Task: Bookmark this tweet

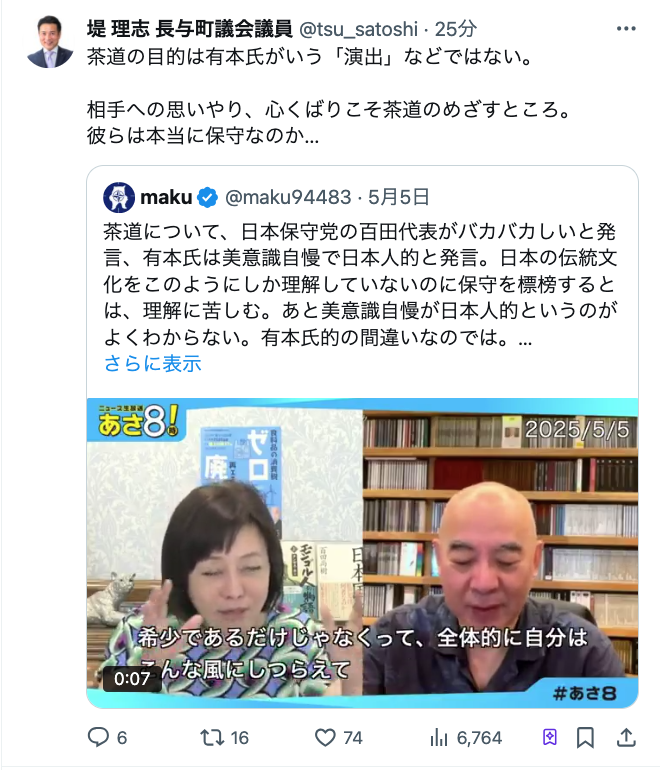Action: click(585, 737)
